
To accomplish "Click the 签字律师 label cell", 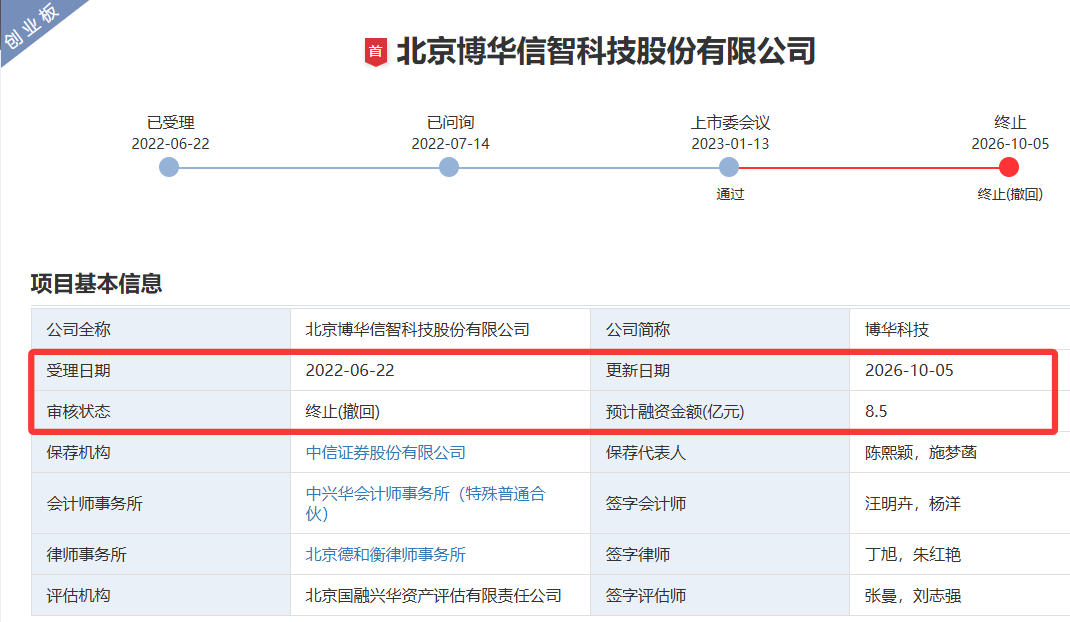I will coord(720,554).
